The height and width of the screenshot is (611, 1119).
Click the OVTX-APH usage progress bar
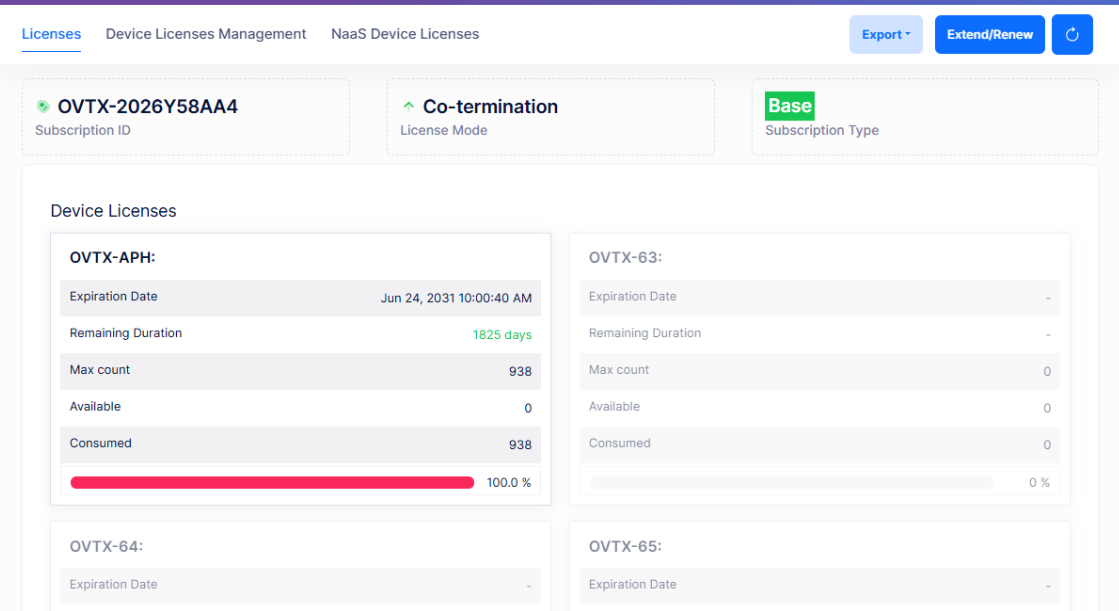pyautogui.click(x=272, y=483)
